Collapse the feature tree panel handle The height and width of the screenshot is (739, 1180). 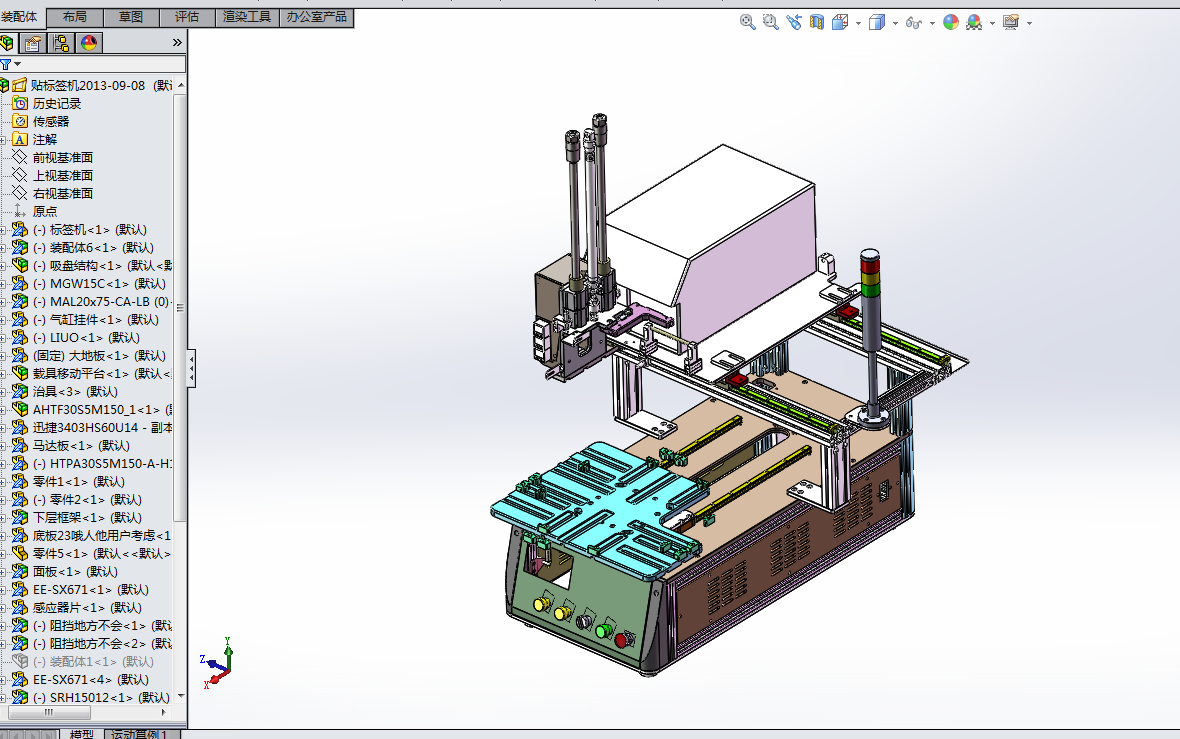(x=191, y=368)
